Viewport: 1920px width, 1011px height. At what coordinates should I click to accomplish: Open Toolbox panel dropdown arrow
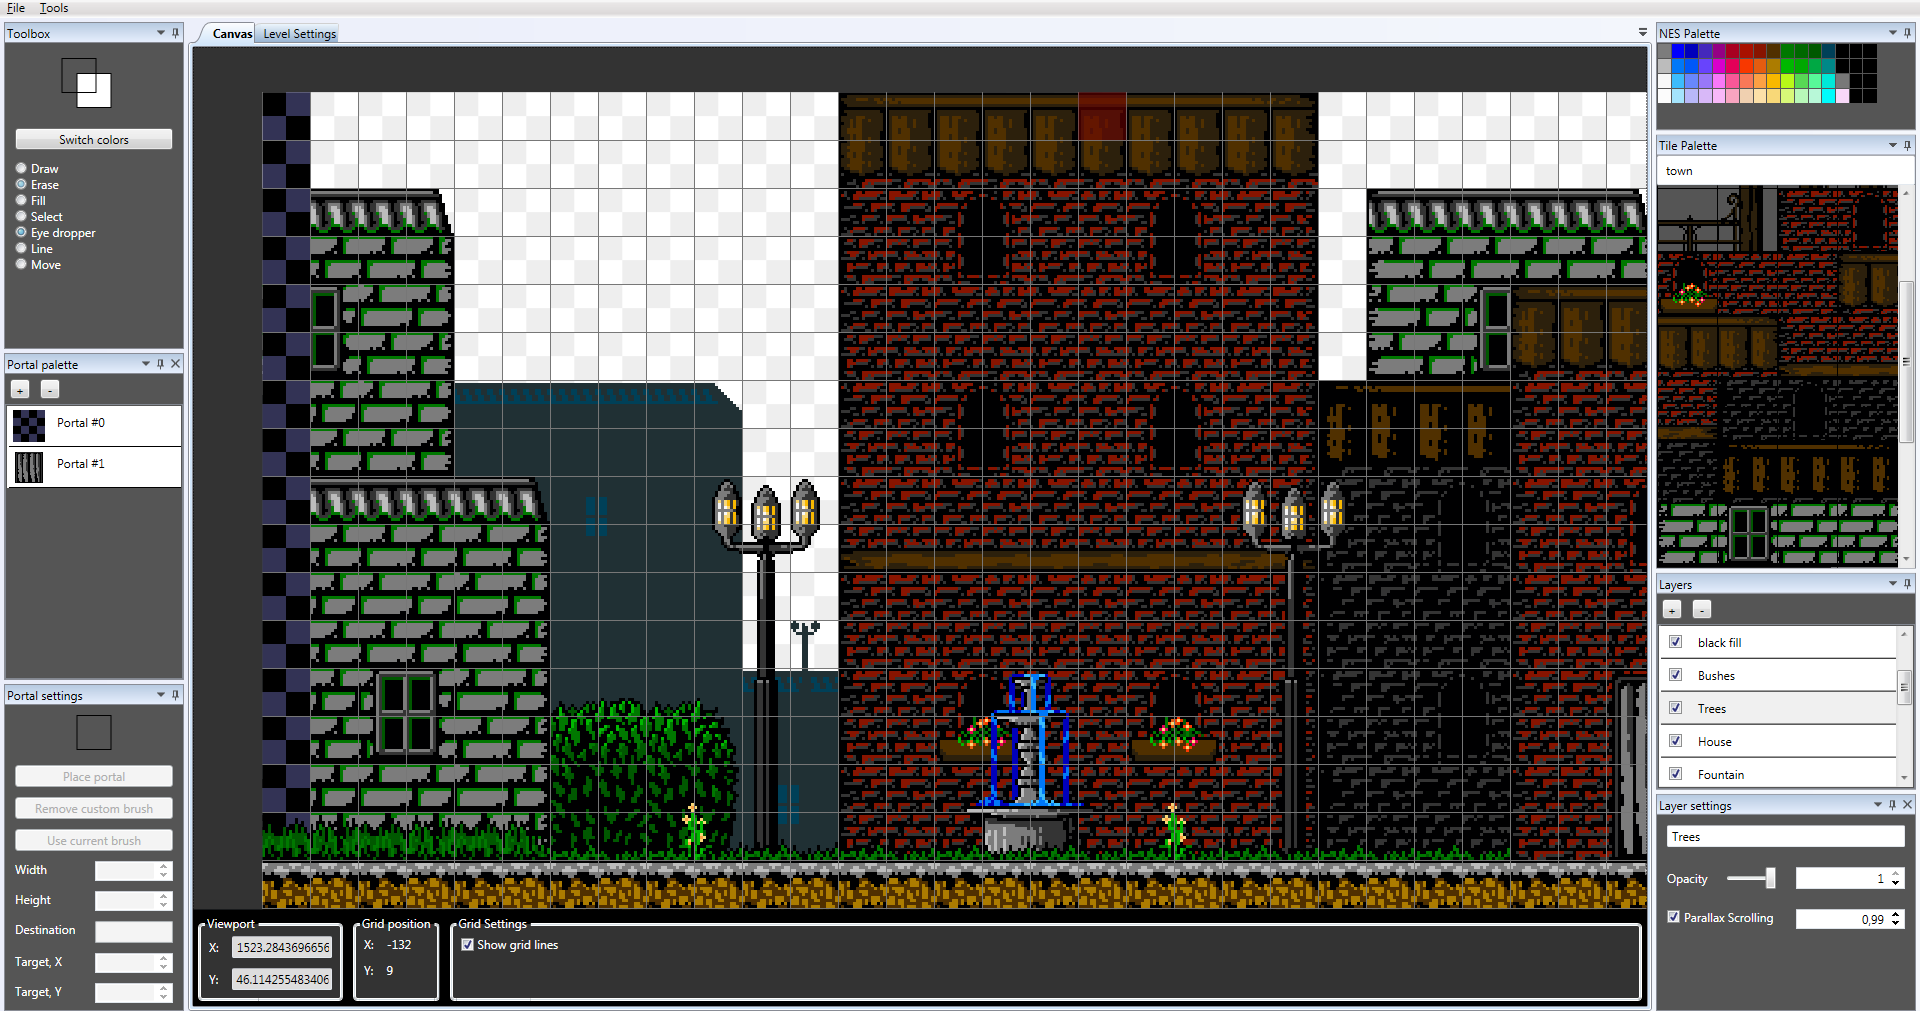click(161, 33)
